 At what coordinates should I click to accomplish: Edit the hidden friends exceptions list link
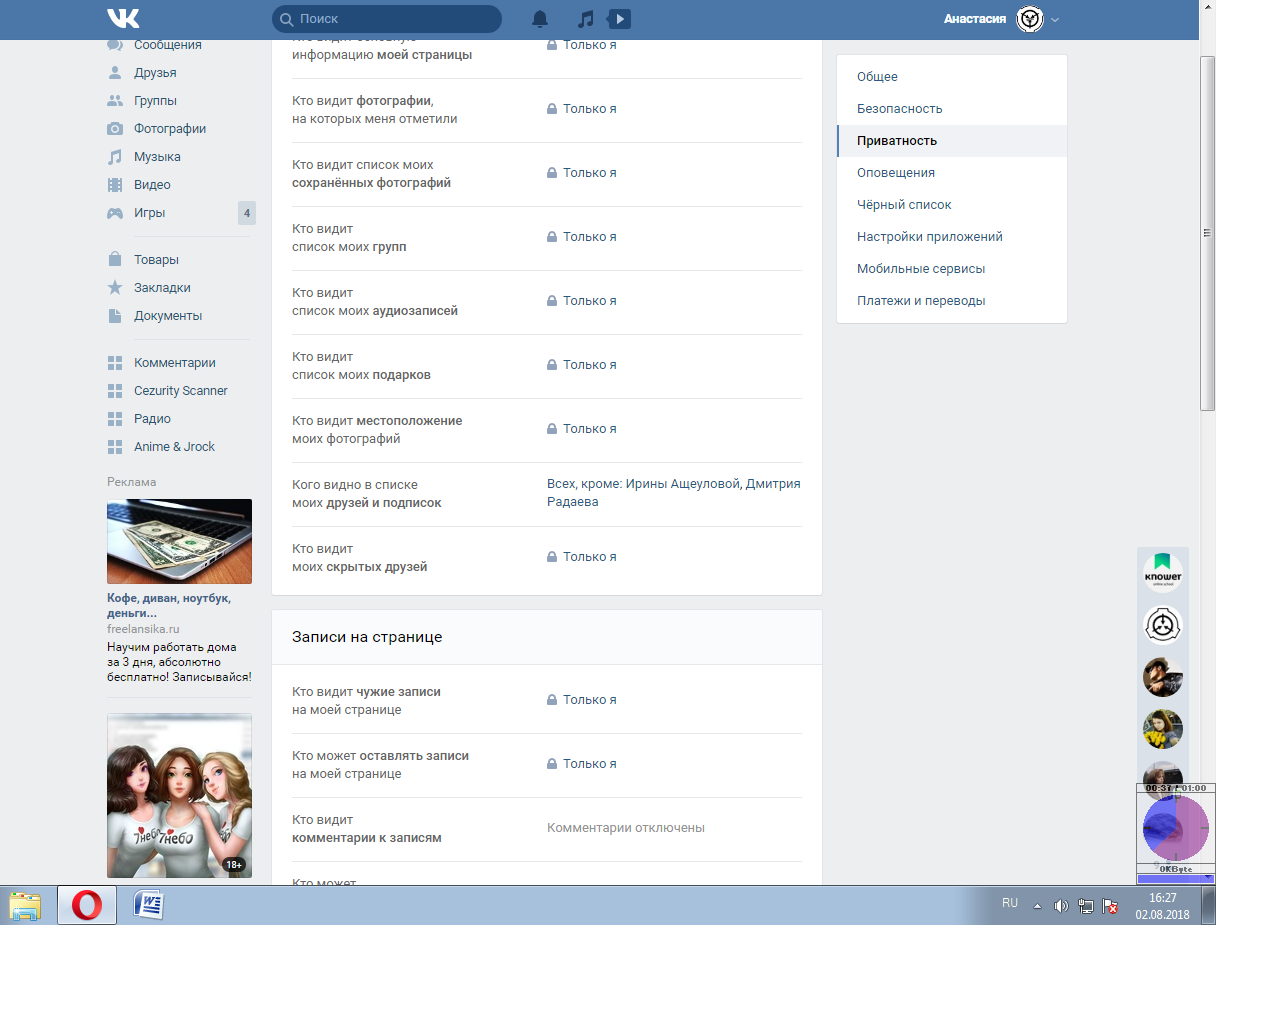click(673, 493)
